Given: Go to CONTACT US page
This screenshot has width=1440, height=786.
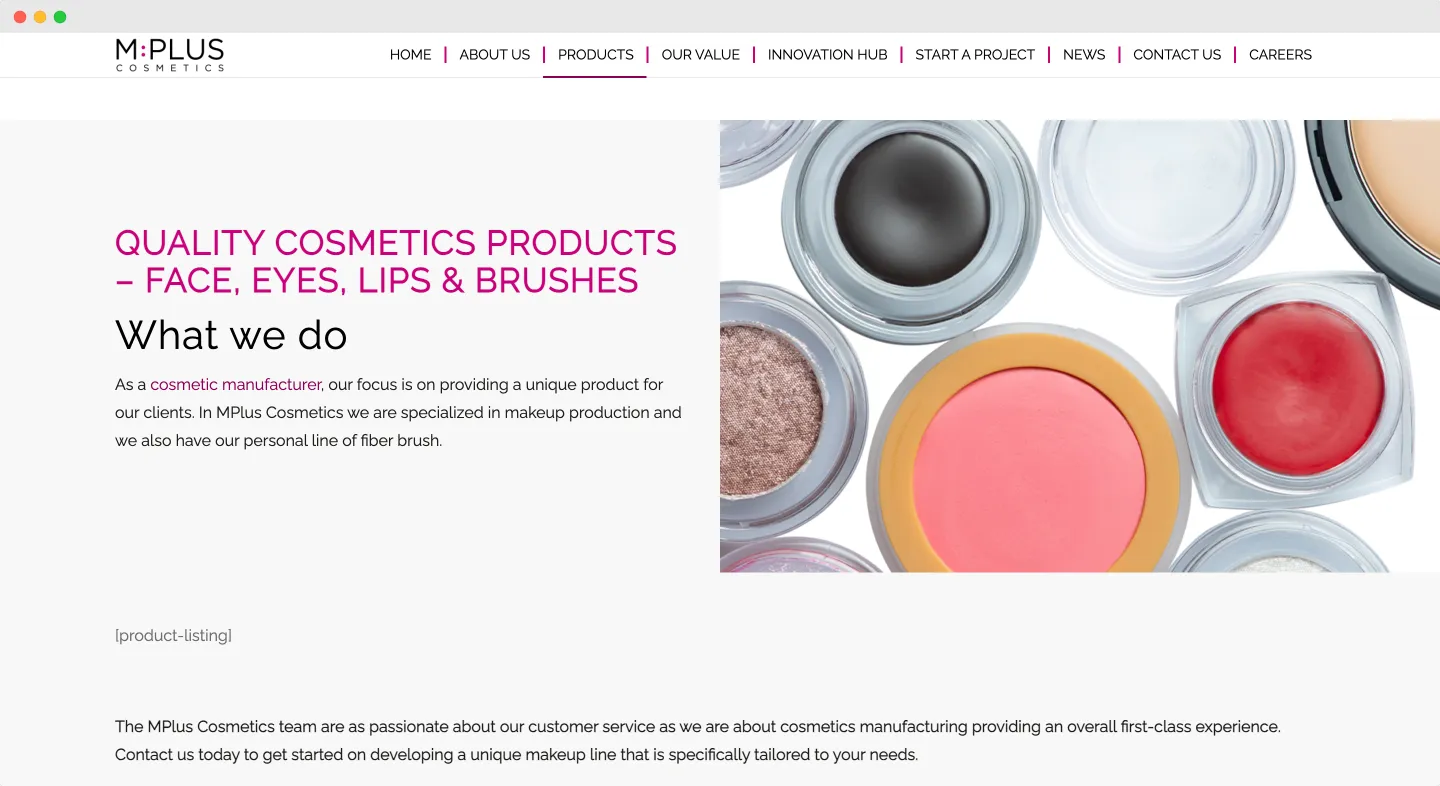Looking at the screenshot, I should [1177, 55].
